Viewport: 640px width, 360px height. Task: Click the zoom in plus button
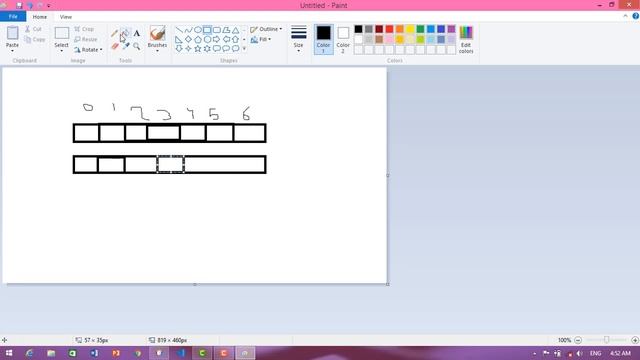[x=635, y=340]
